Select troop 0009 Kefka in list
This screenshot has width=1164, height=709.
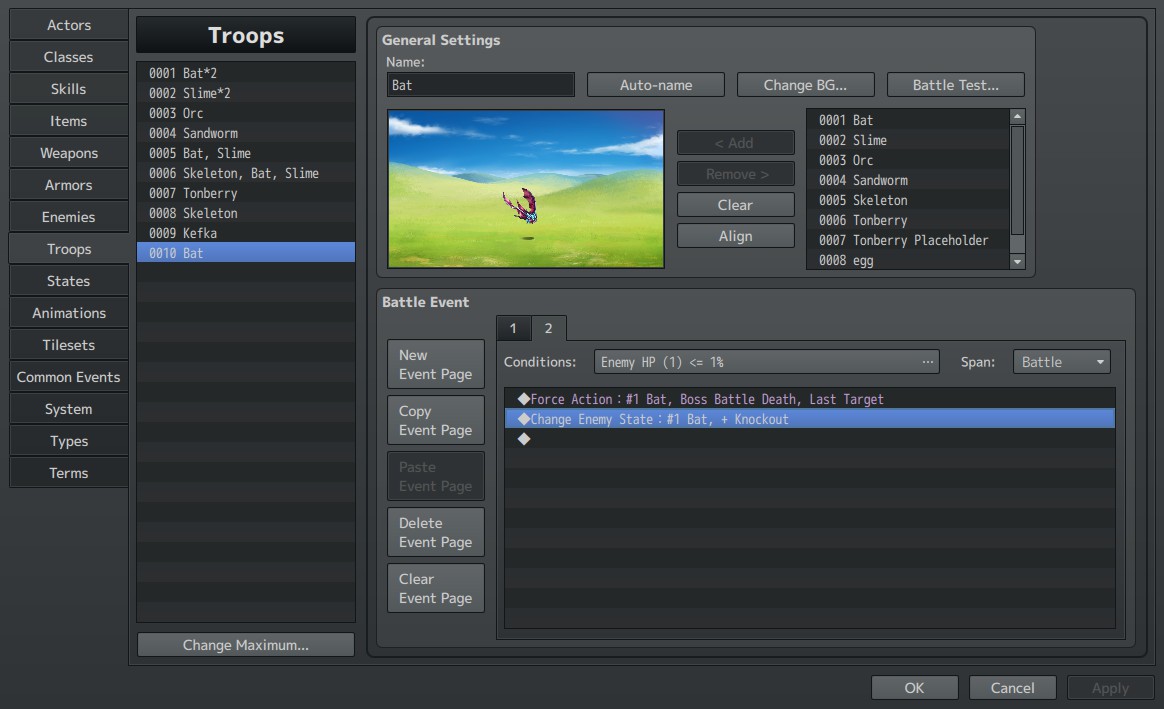pyautogui.click(x=246, y=233)
